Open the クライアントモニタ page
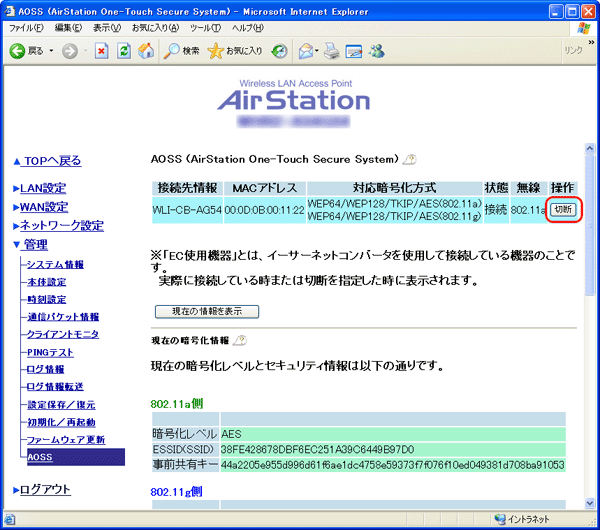 point(63,334)
